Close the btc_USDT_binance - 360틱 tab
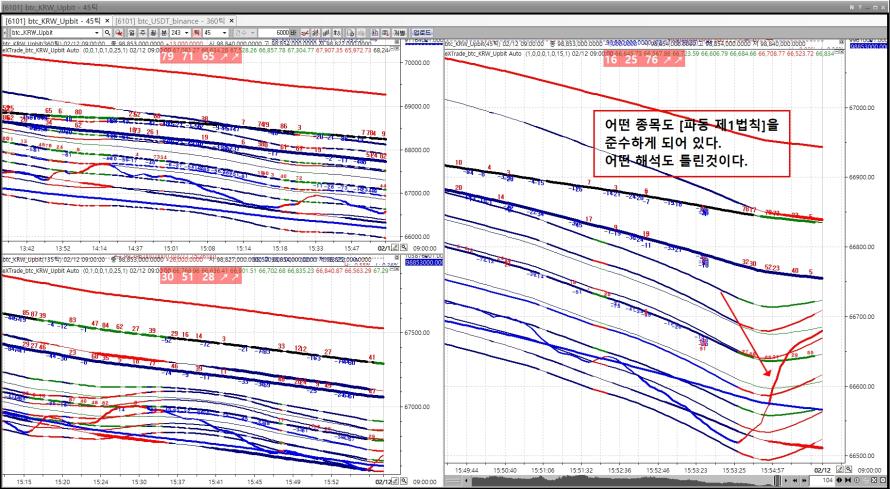 tap(232, 20)
